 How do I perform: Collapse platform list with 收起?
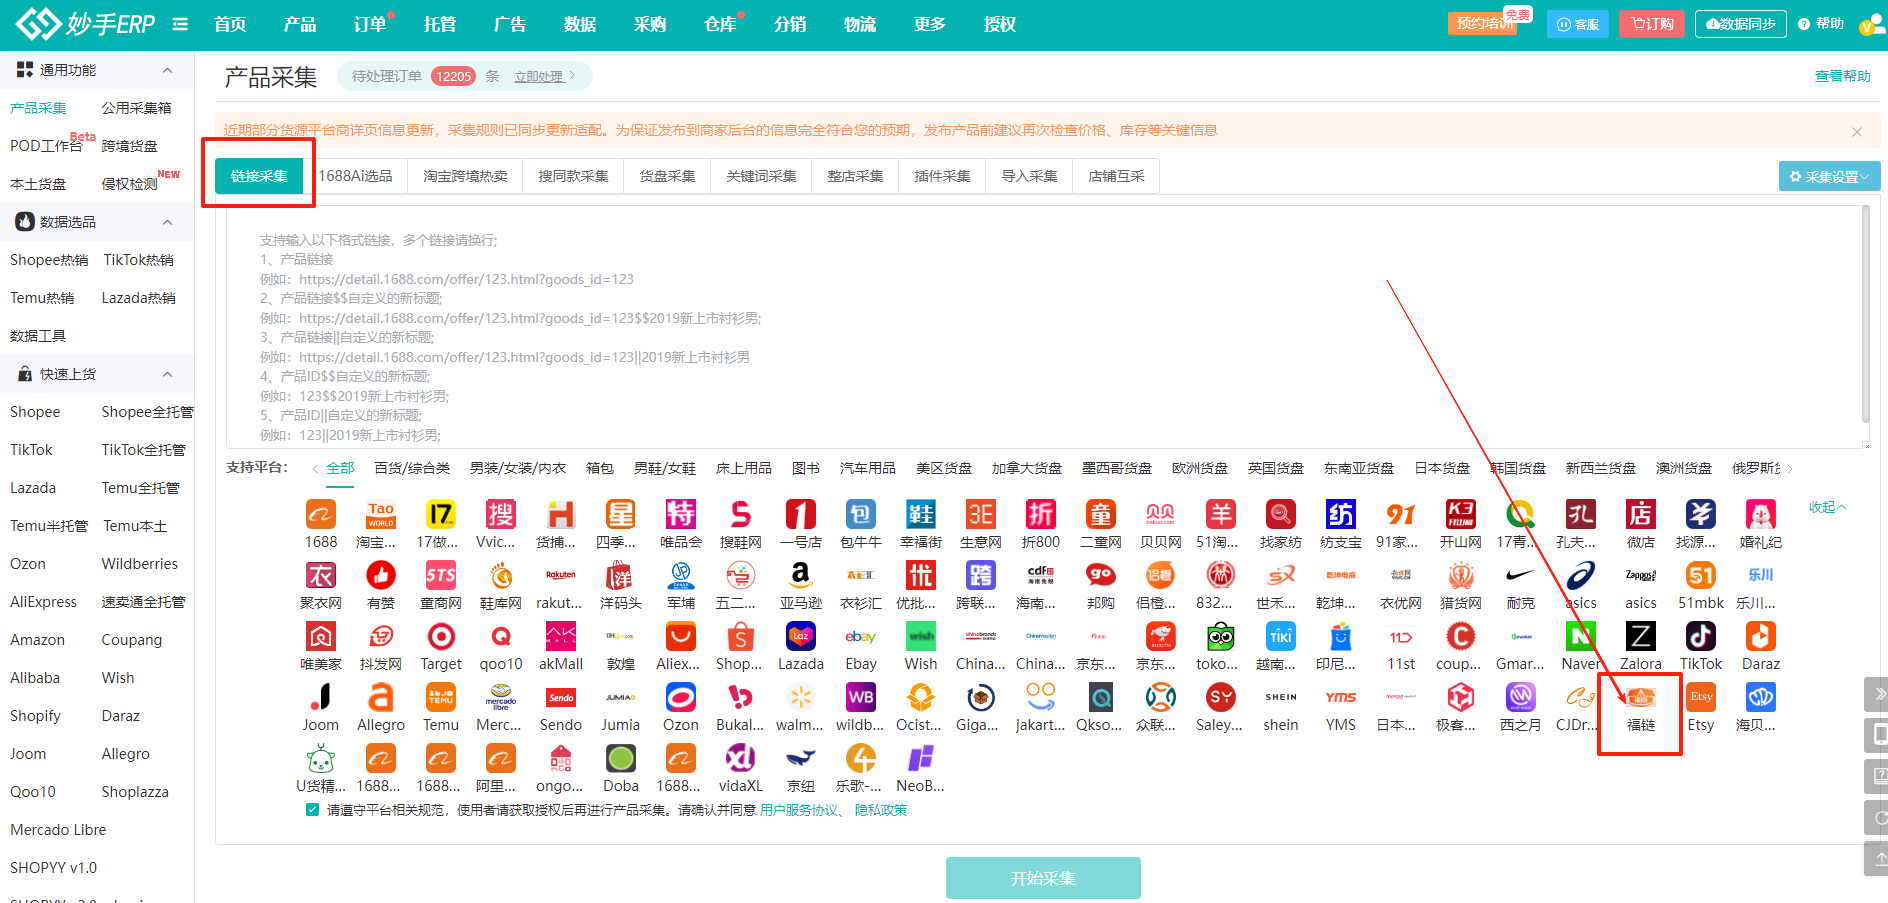tap(1827, 507)
